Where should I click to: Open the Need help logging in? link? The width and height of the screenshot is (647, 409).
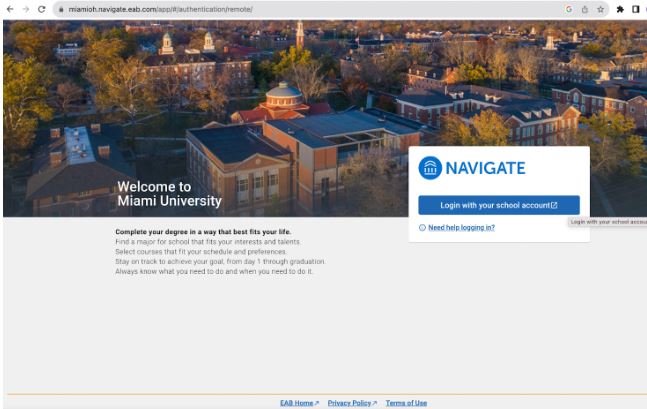(x=461, y=227)
